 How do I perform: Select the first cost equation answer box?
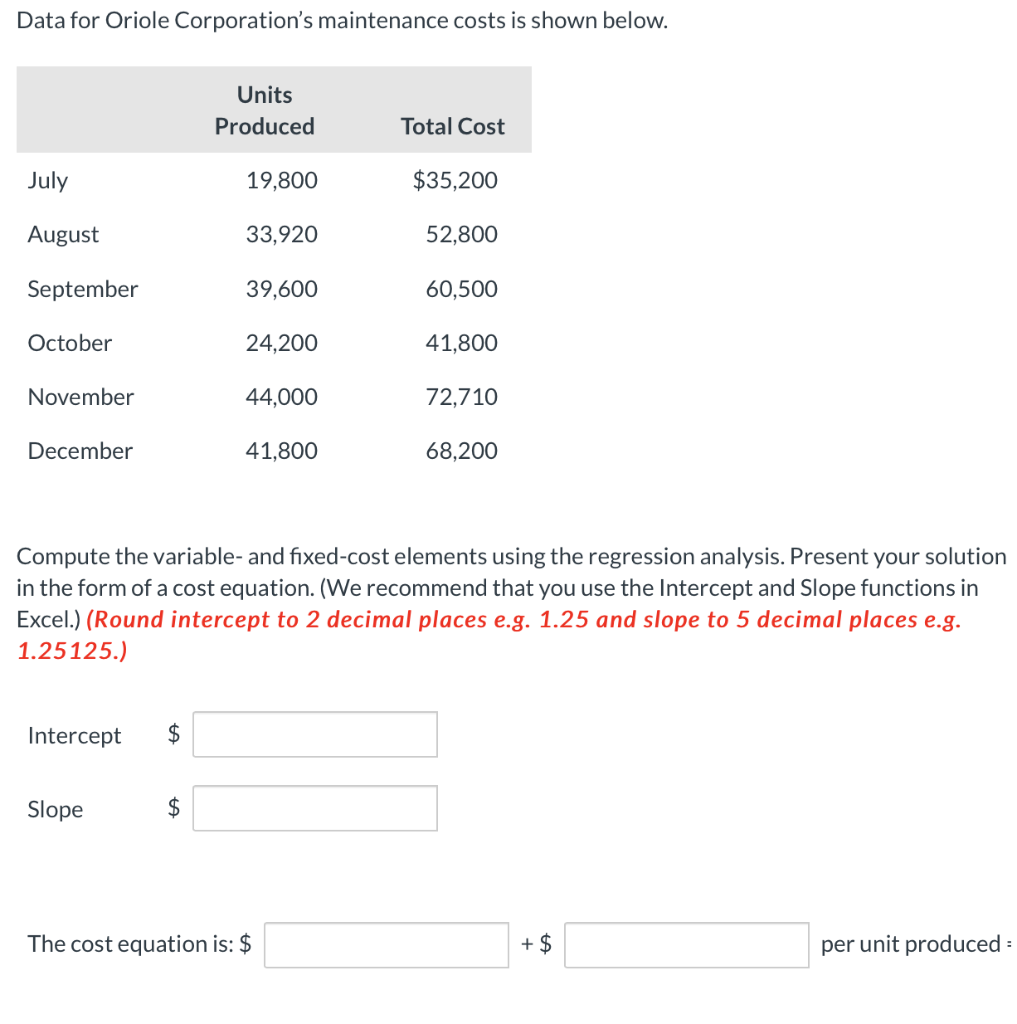386,944
